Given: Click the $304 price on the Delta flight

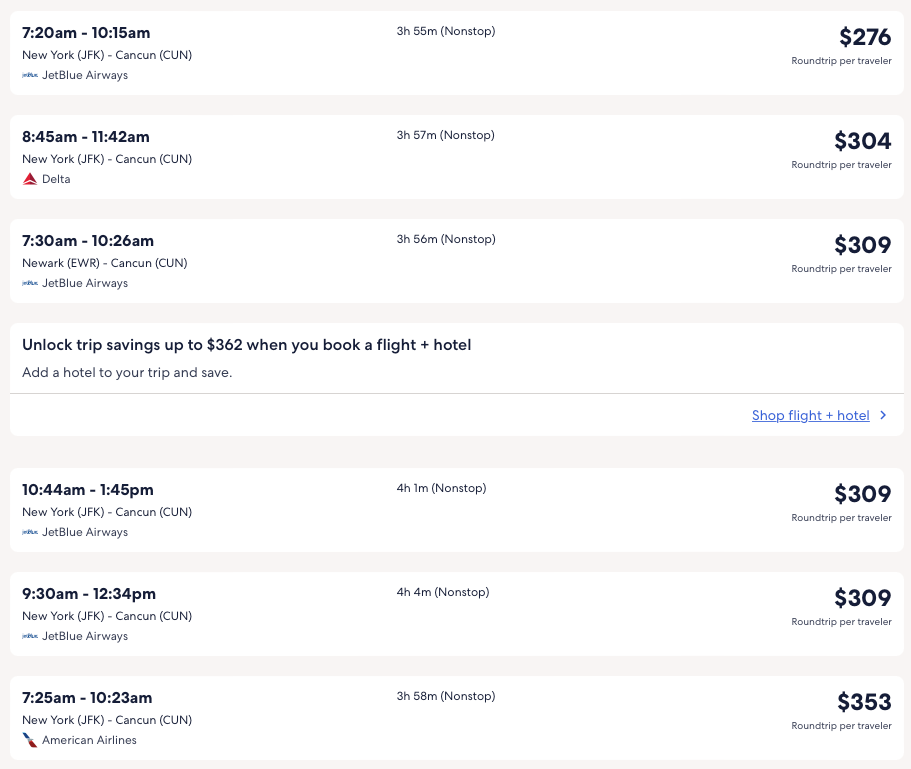Looking at the screenshot, I should [862, 140].
